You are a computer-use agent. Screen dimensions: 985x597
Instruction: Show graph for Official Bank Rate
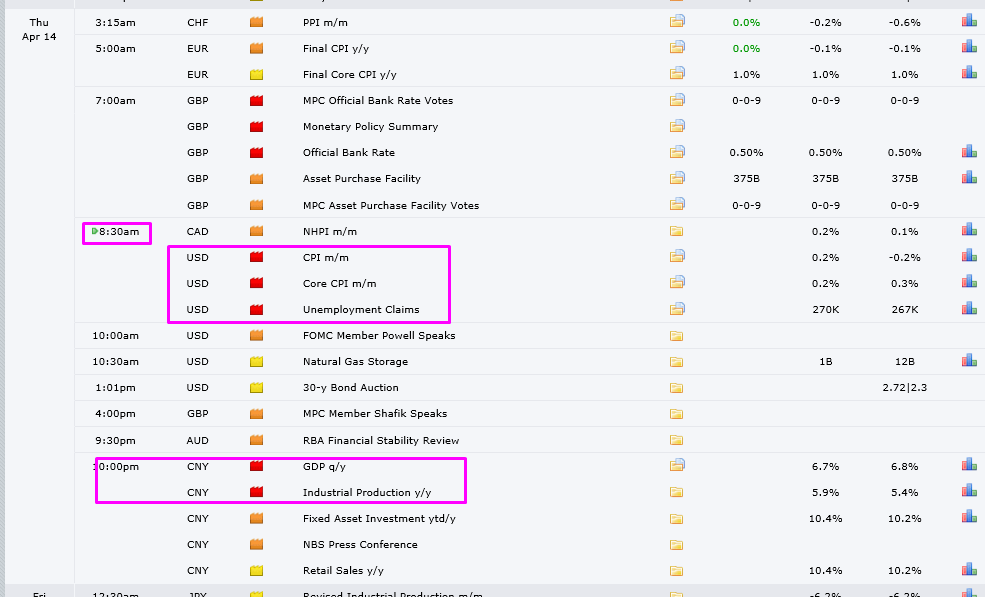pos(969,151)
